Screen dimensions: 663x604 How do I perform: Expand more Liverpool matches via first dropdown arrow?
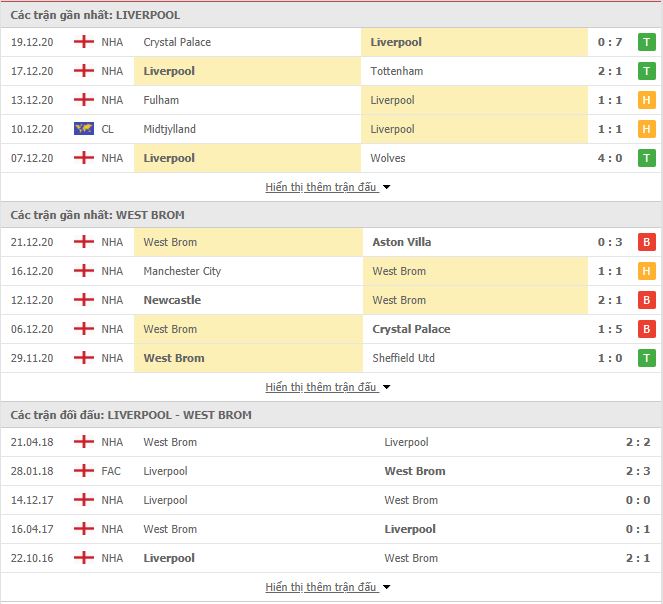386,187
